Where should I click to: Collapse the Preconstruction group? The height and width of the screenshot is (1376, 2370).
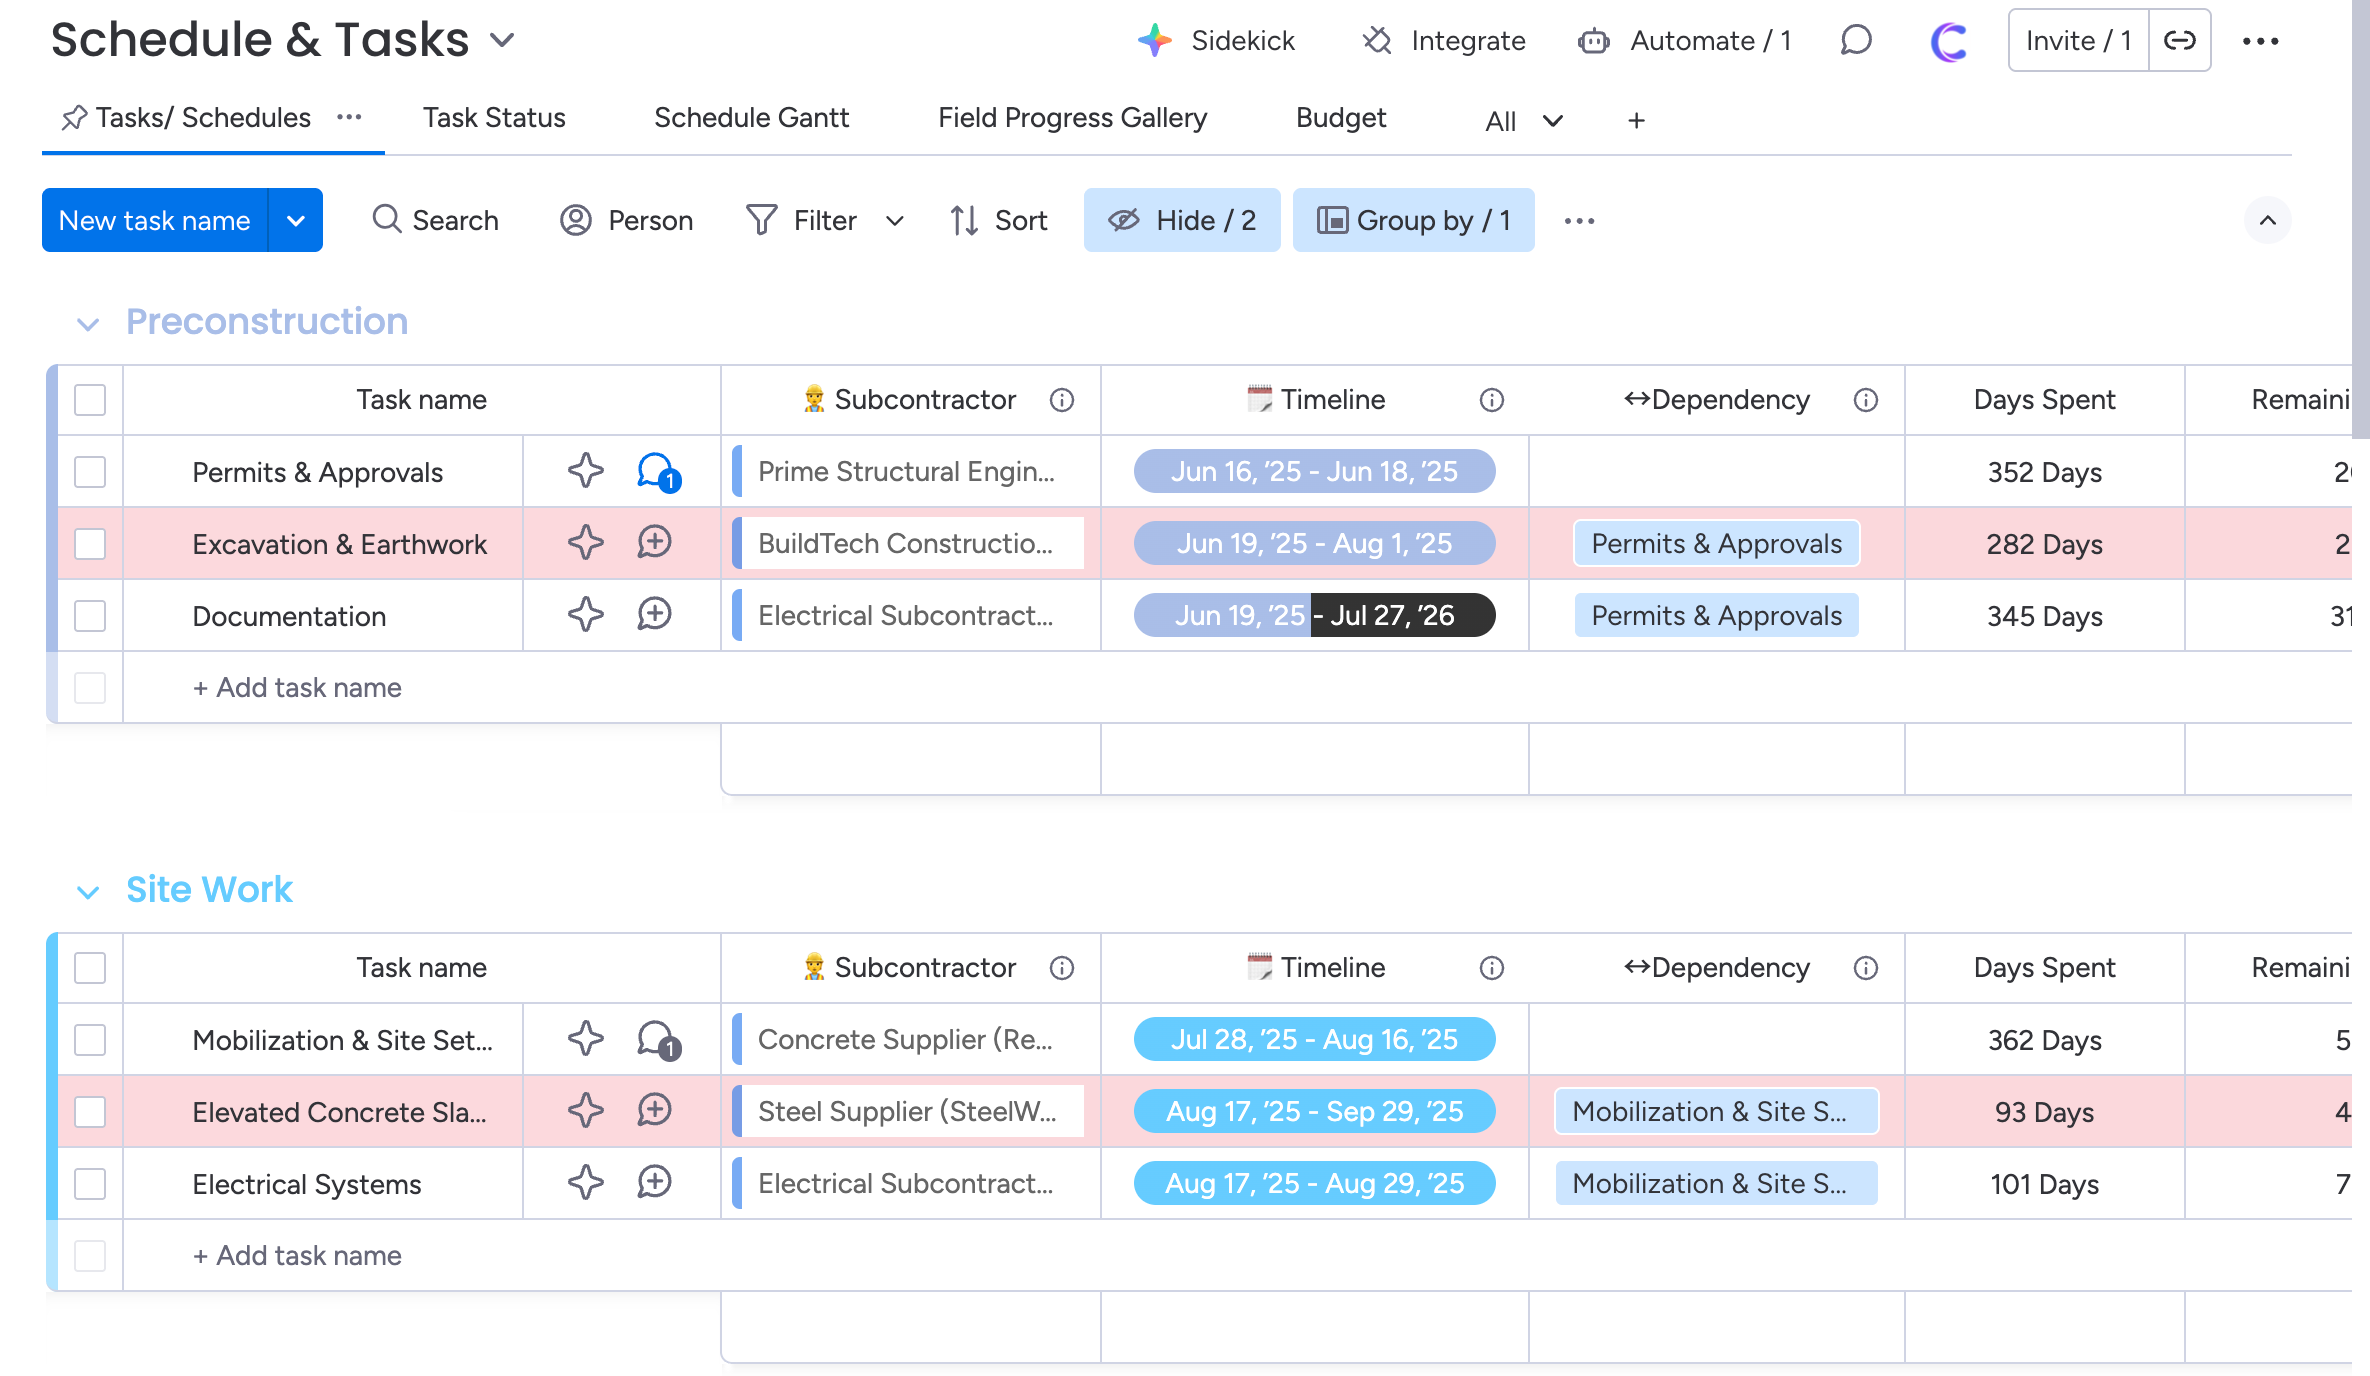point(88,324)
